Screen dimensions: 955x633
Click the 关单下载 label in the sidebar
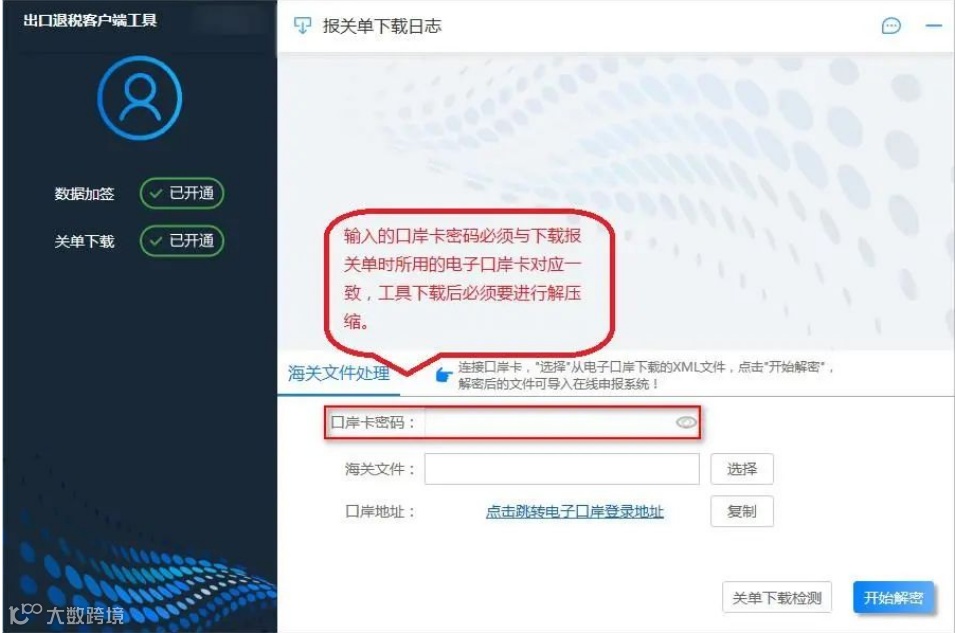[x=84, y=241]
